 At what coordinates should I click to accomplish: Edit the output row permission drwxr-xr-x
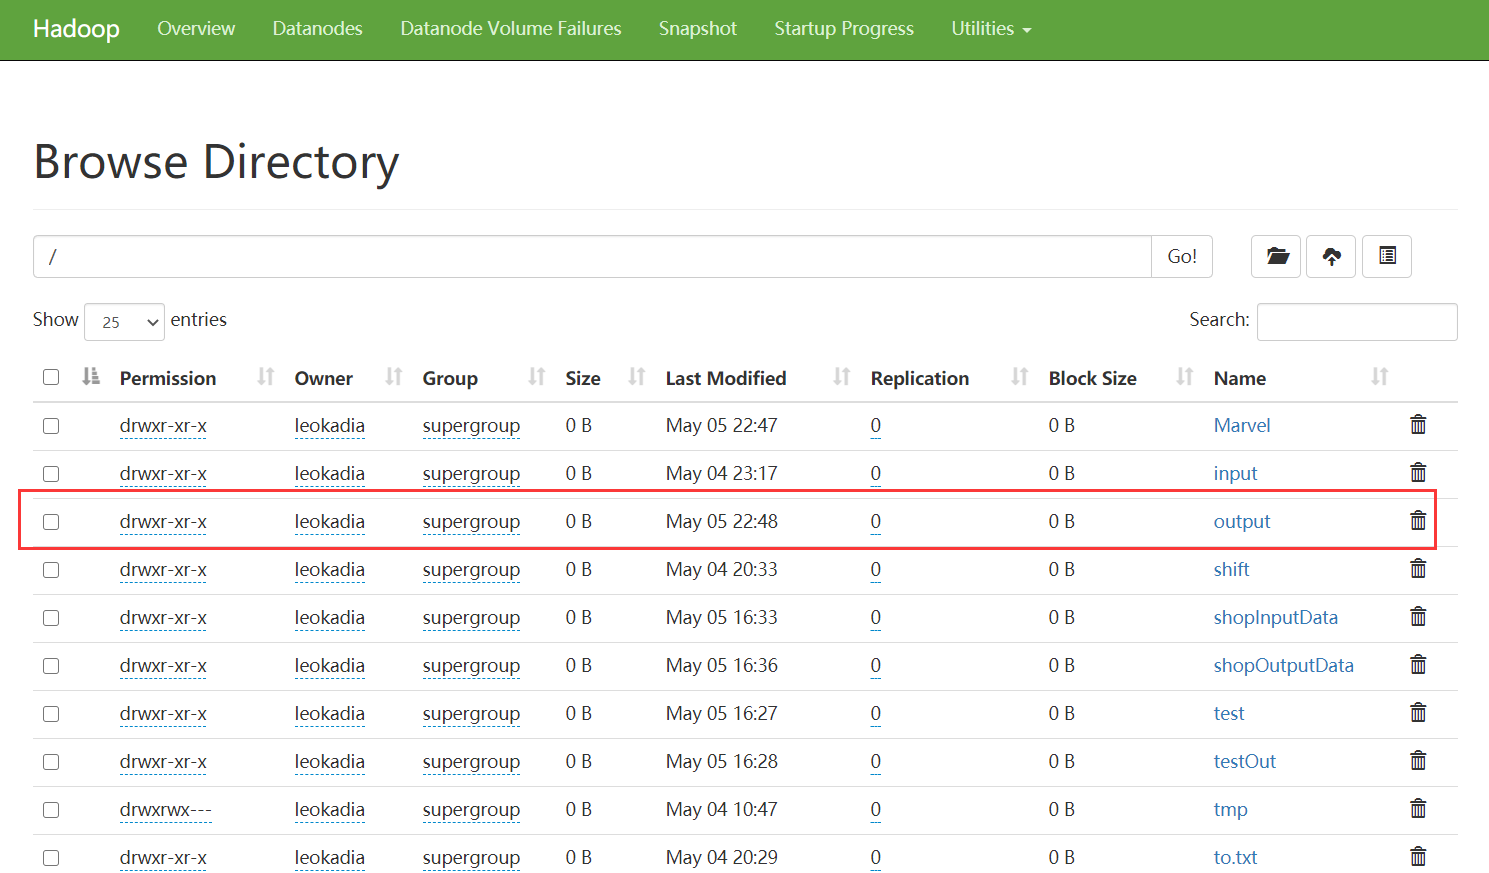(163, 521)
